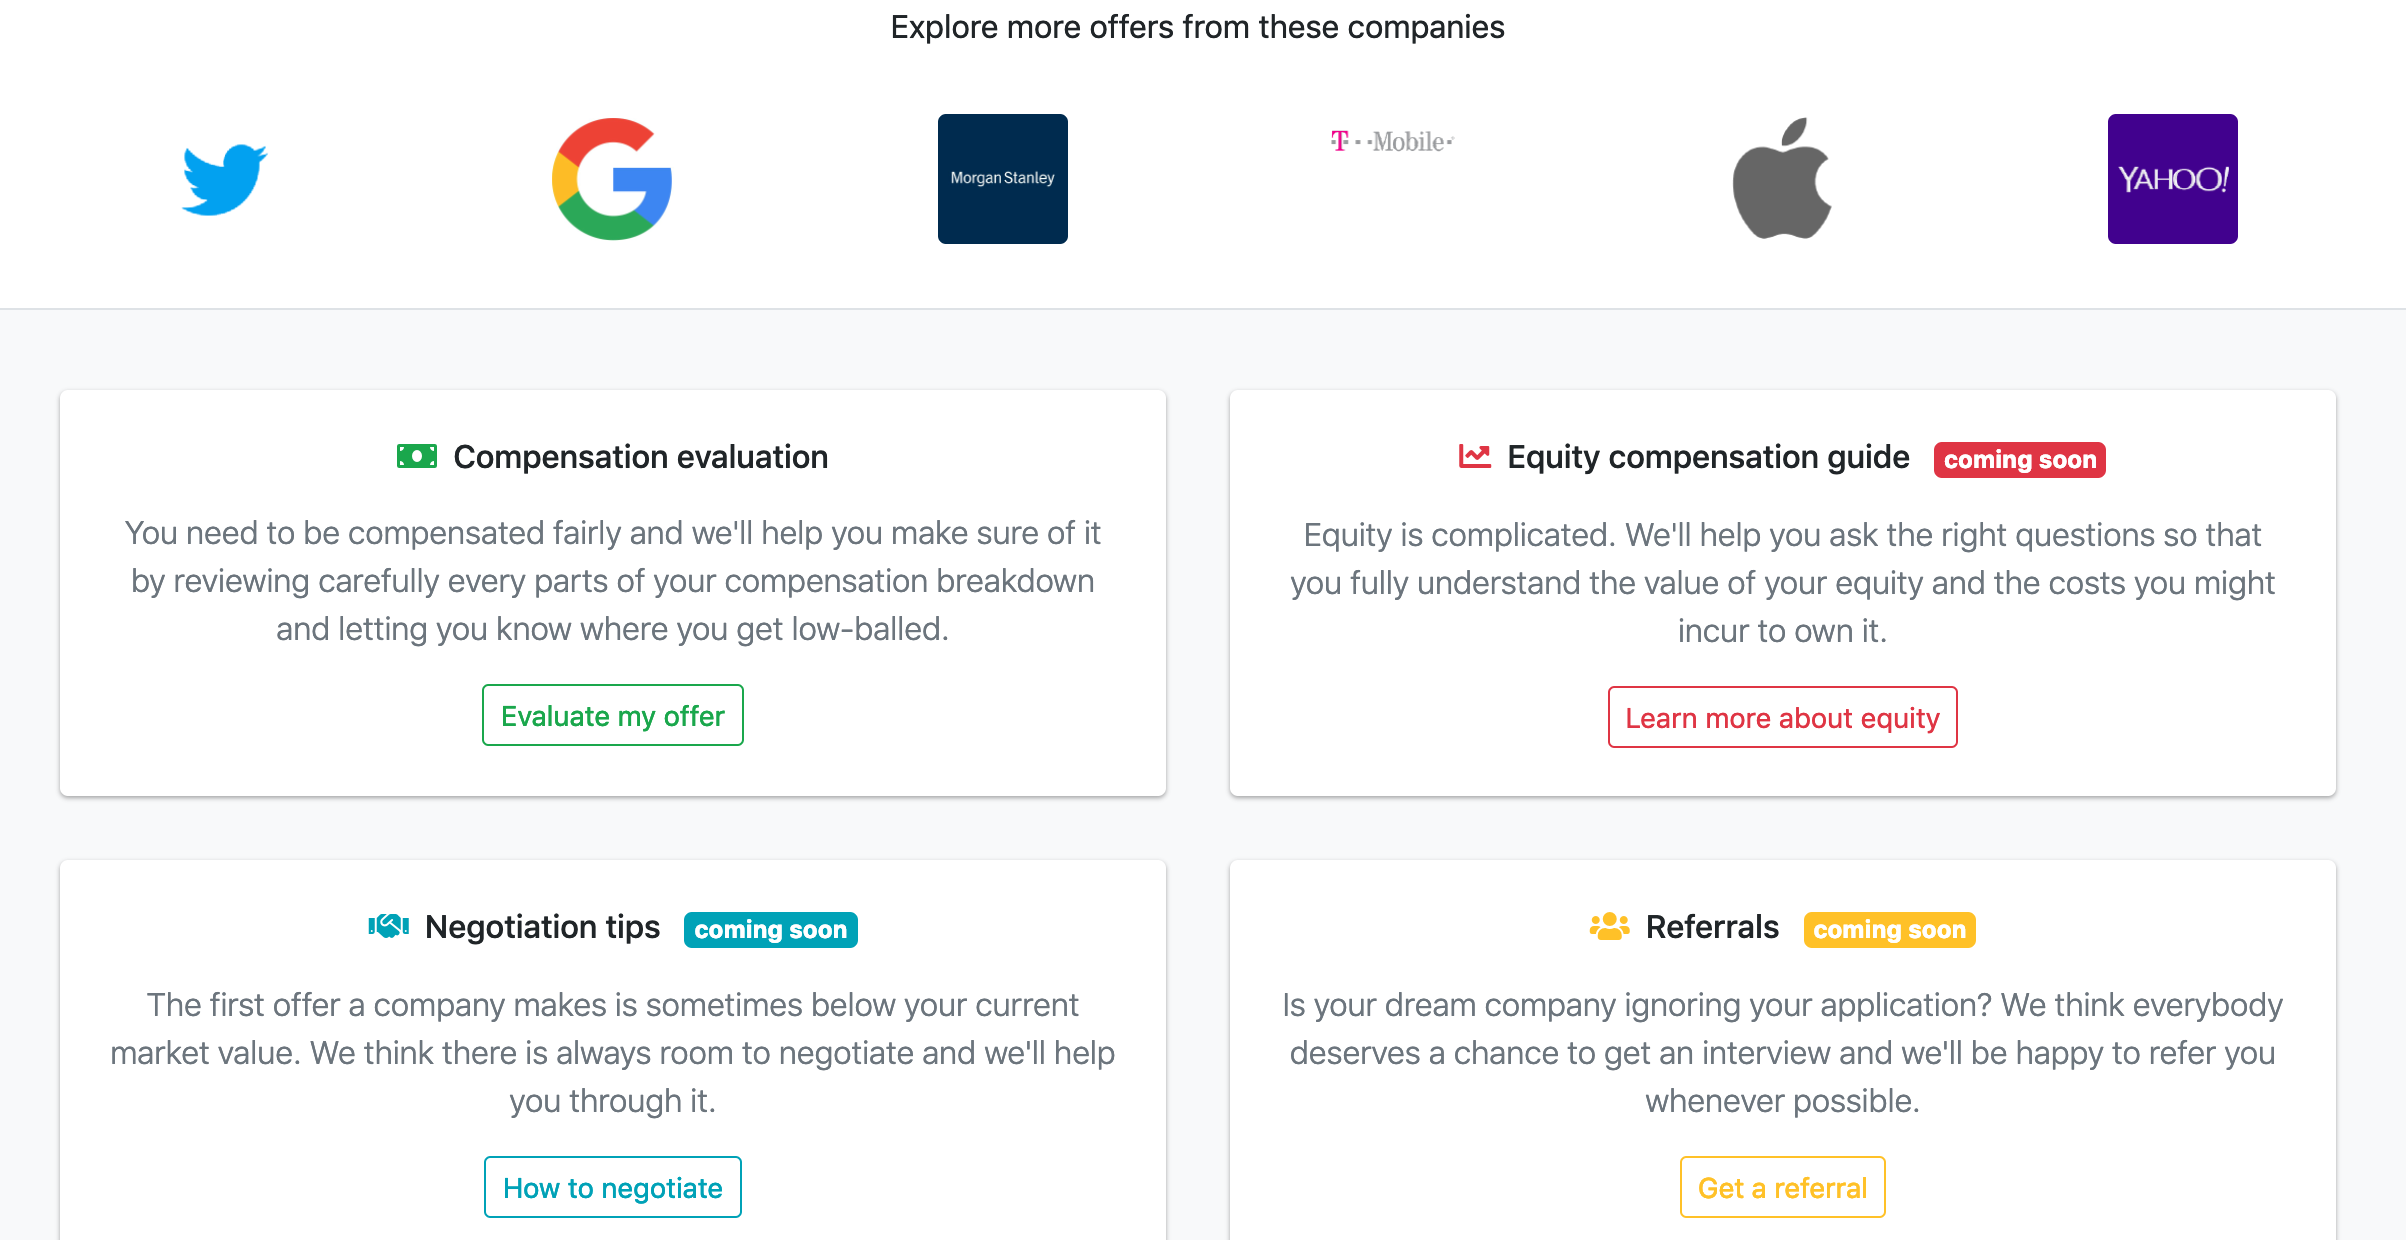This screenshot has width=2406, height=1240.
Task: Click Get a referral
Action: (1782, 1187)
